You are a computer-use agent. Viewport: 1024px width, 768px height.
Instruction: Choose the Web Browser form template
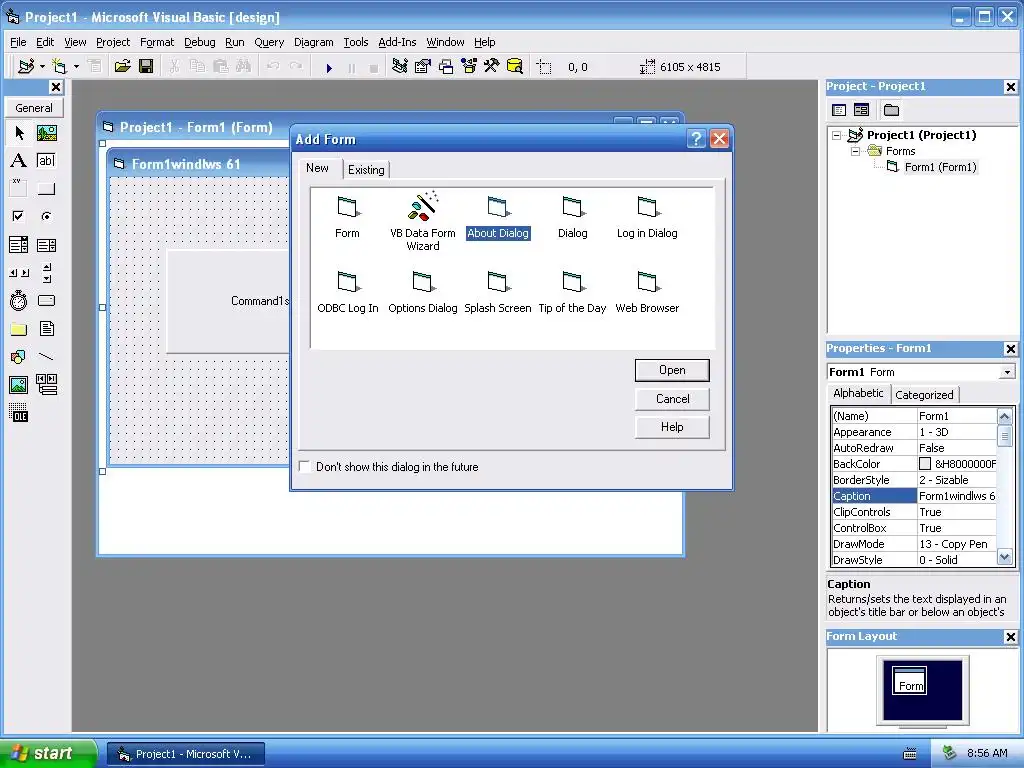tap(647, 293)
